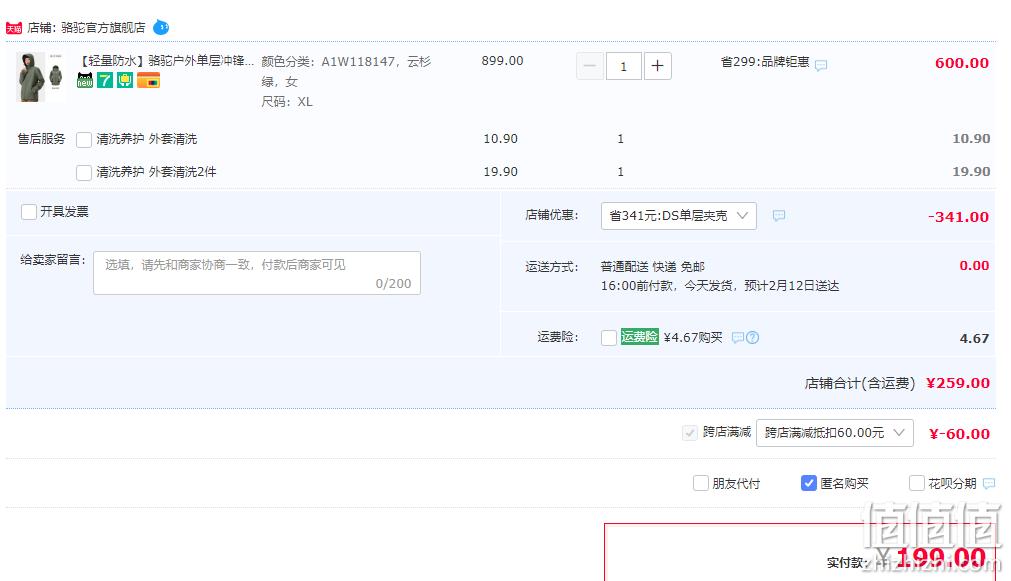Click the 普通配送 快递 免邮 shipping text
Image resolution: width=1011 pixels, height=581 pixels.
point(653,266)
